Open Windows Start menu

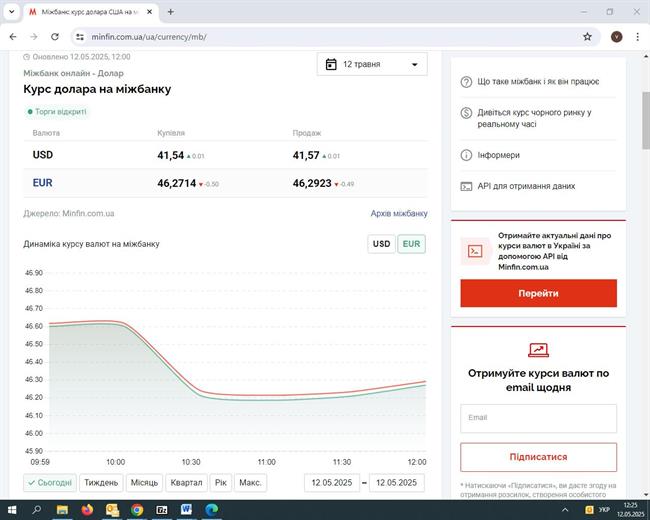[12, 510]
